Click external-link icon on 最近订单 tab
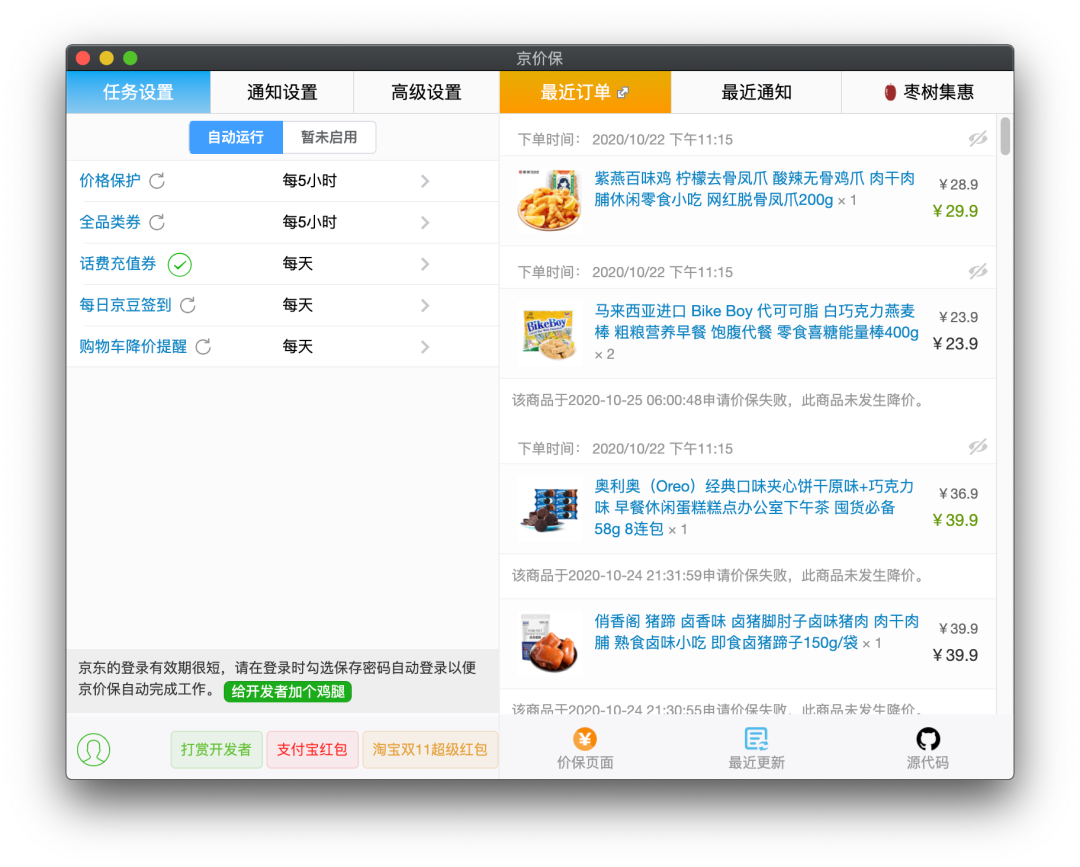 pyautogui.click(x=623, y=92)
